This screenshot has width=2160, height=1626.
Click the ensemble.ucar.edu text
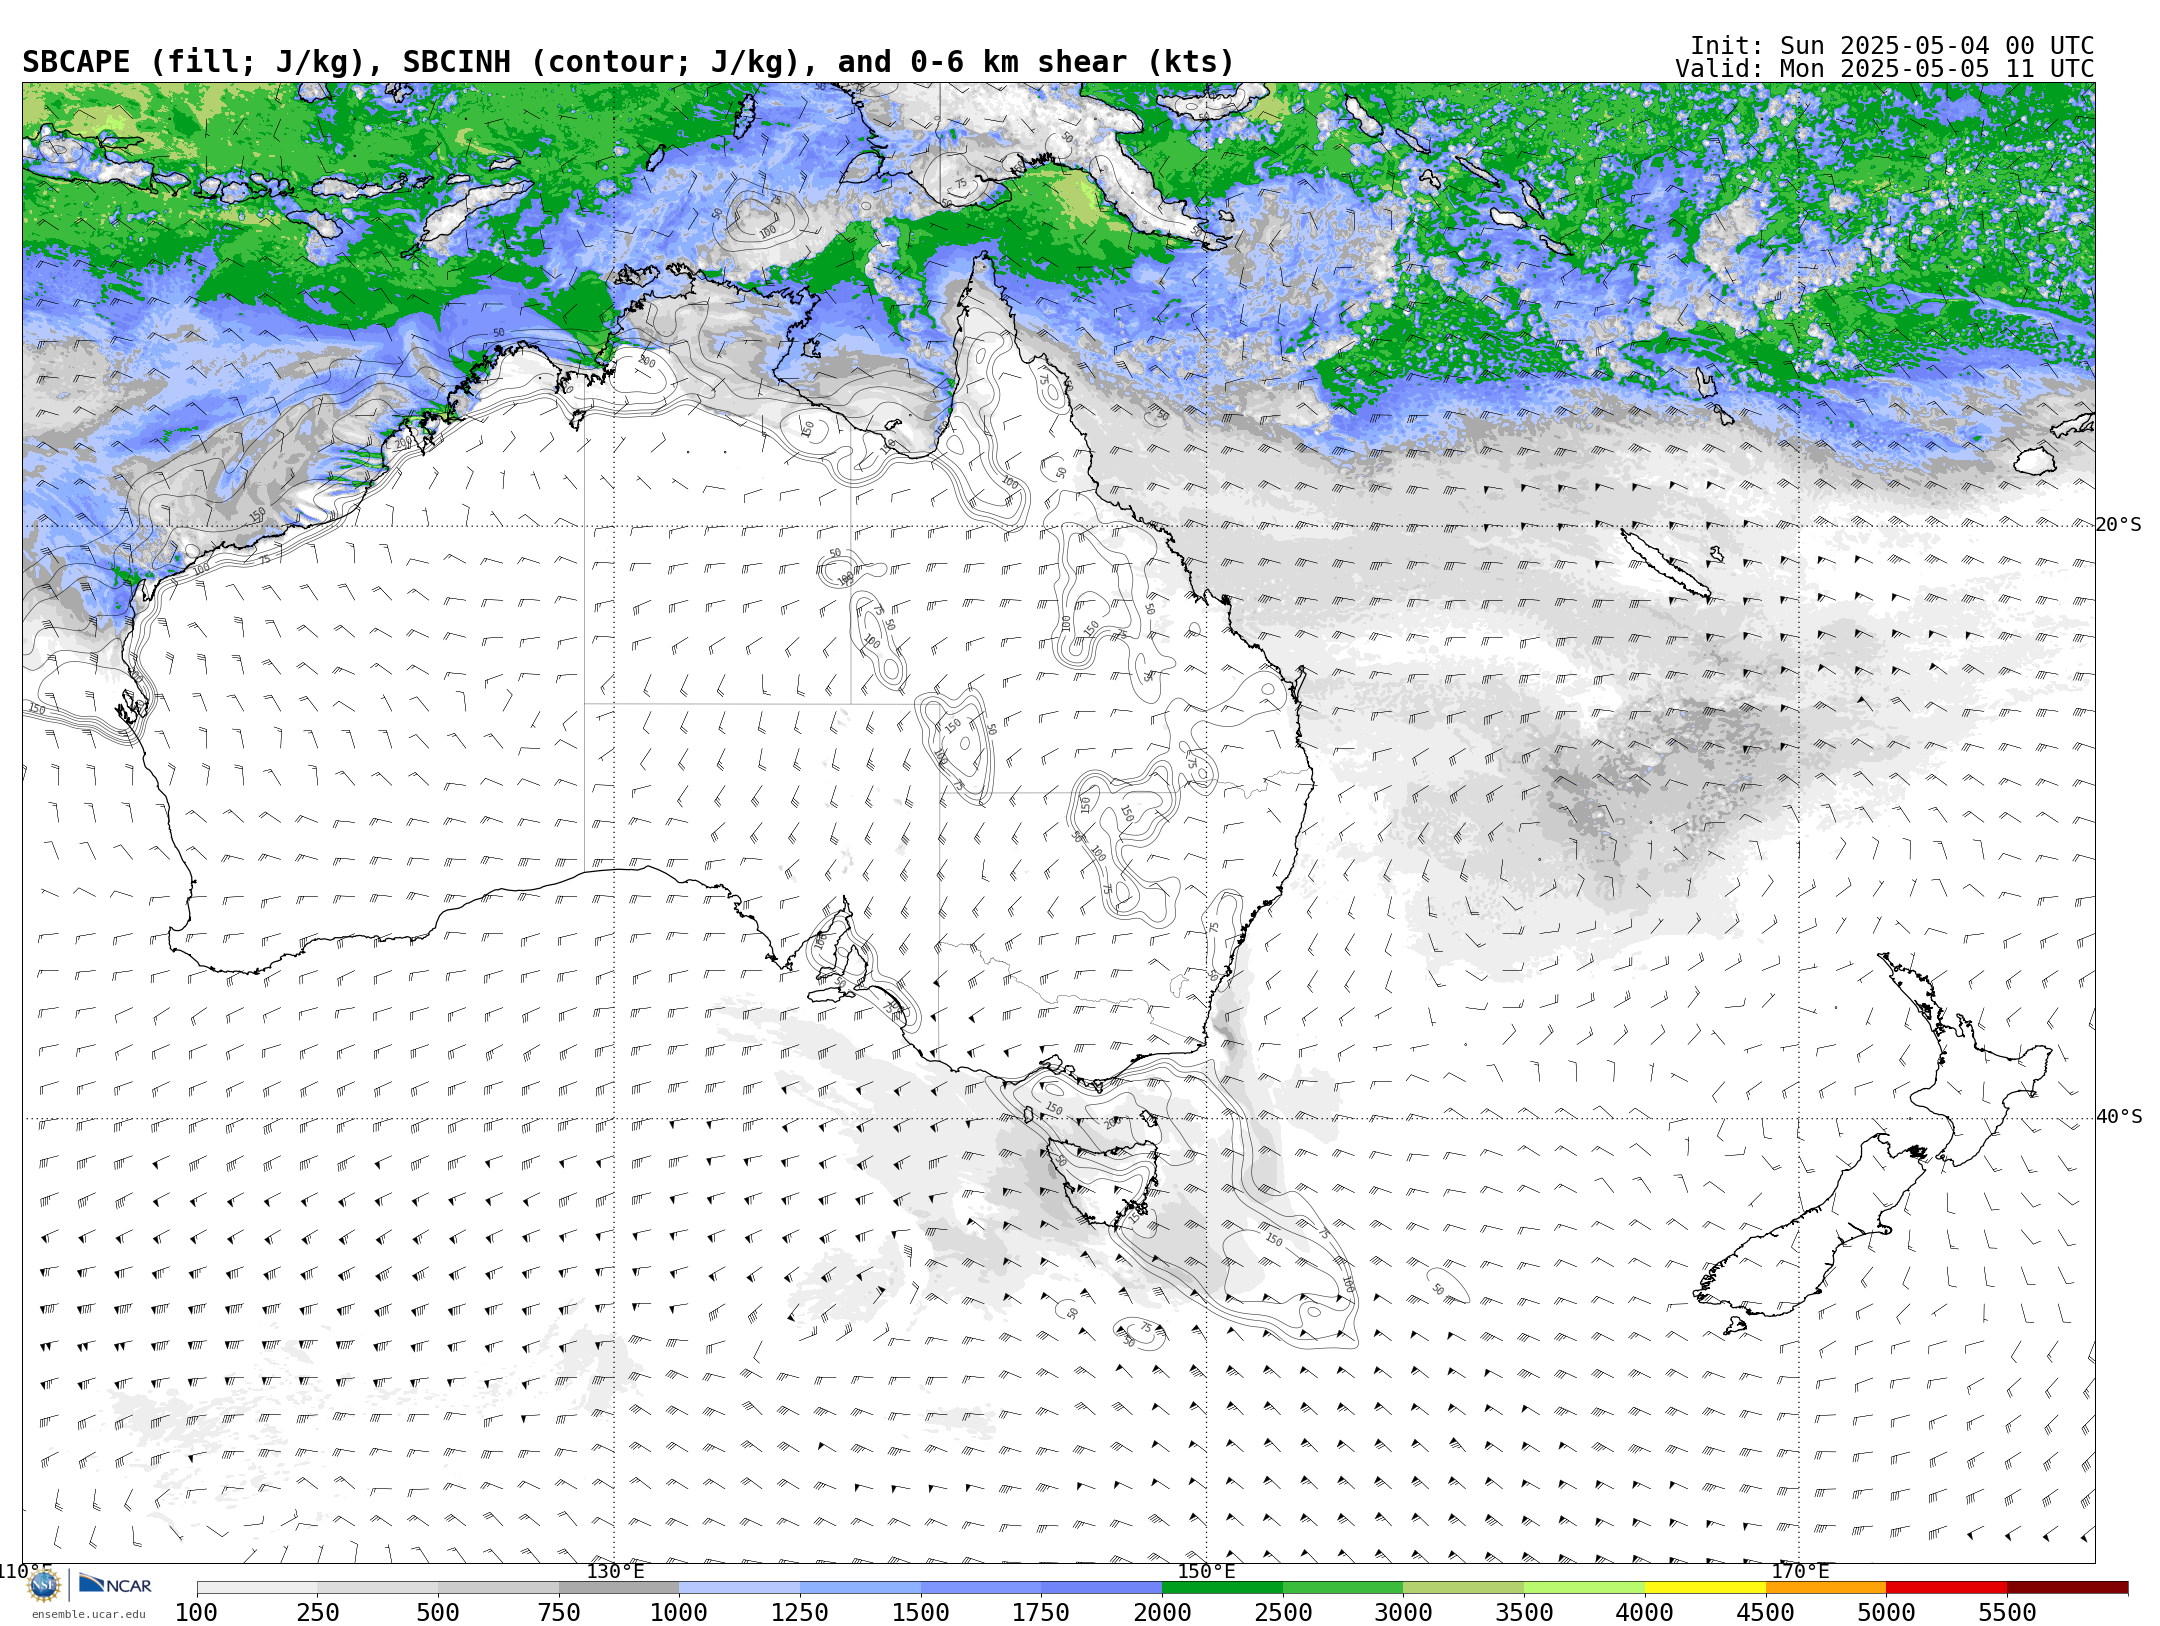(88, 1614)
